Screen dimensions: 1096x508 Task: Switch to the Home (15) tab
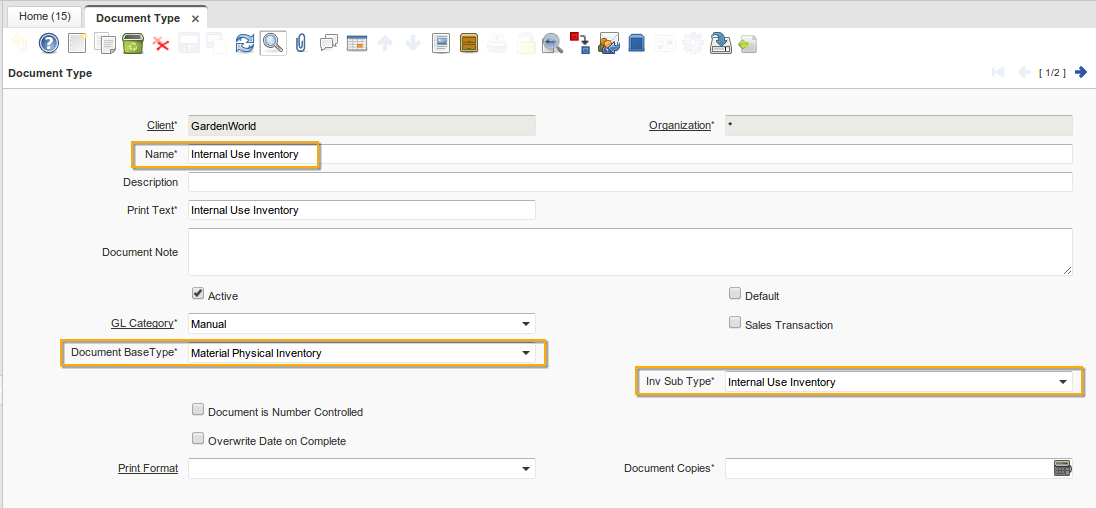[x=45, y=17]
